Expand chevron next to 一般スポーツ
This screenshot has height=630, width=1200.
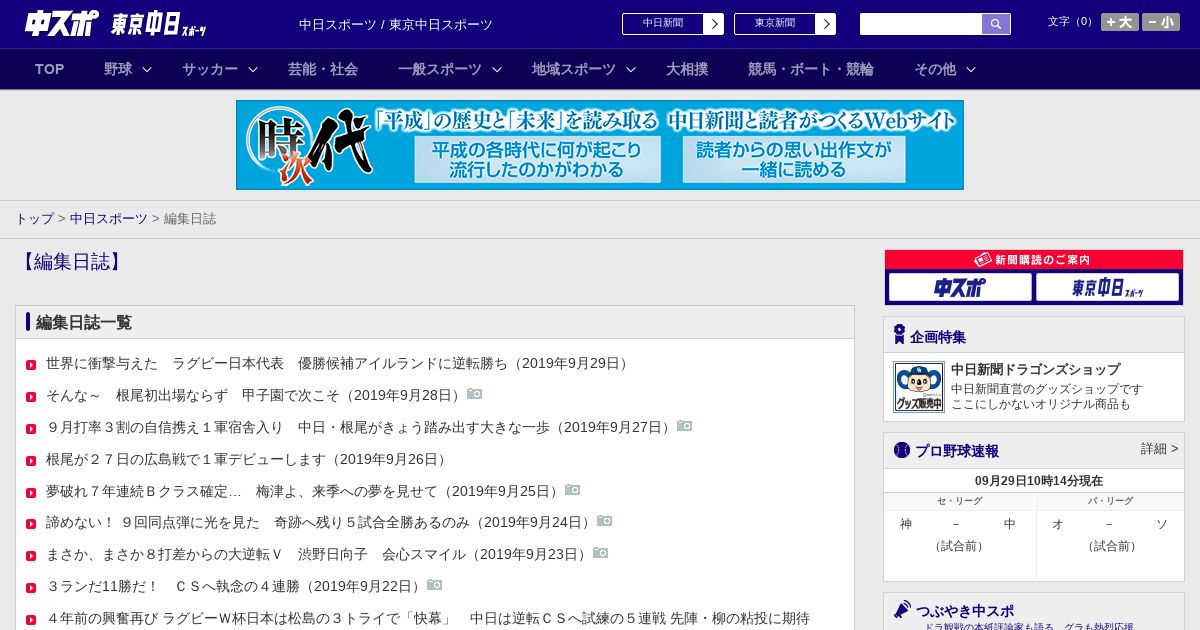(x=497, y=69)
